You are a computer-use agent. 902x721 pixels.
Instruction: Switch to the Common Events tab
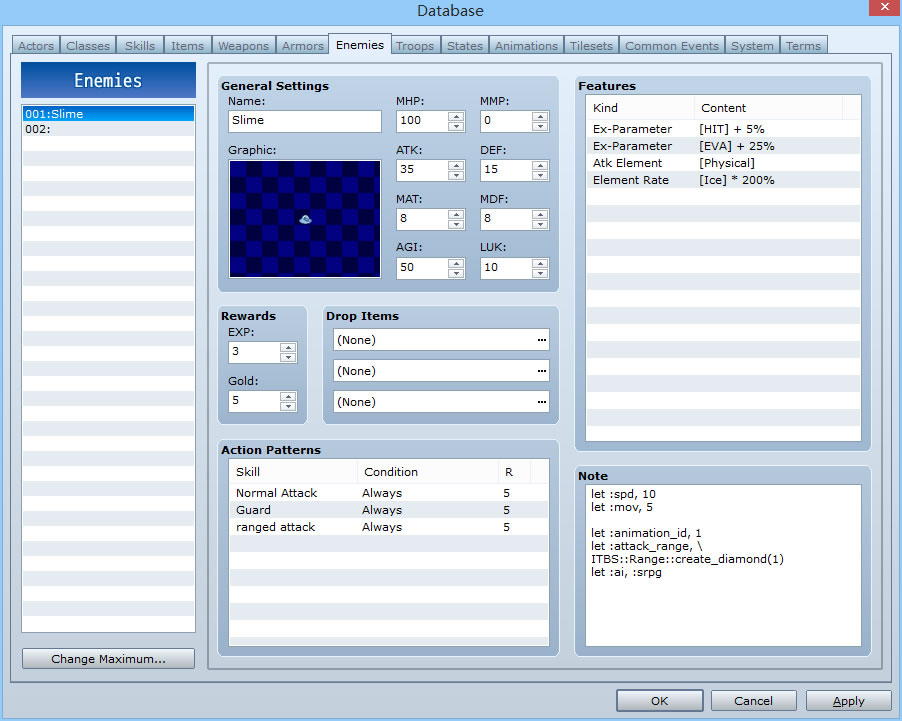click(x=672, y=45)
